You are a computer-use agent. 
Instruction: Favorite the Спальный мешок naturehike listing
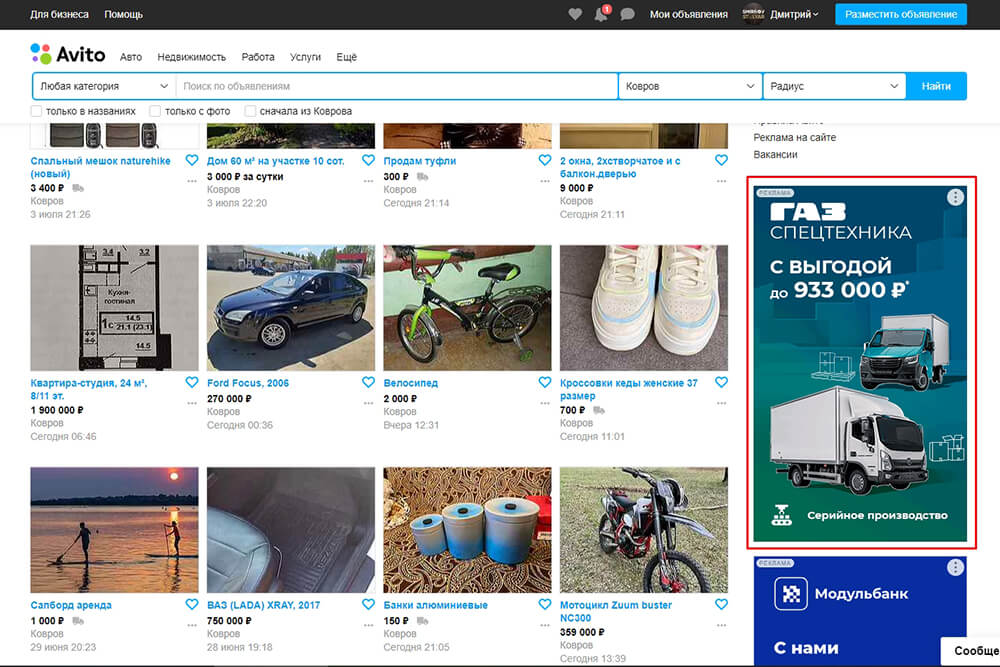192,160
